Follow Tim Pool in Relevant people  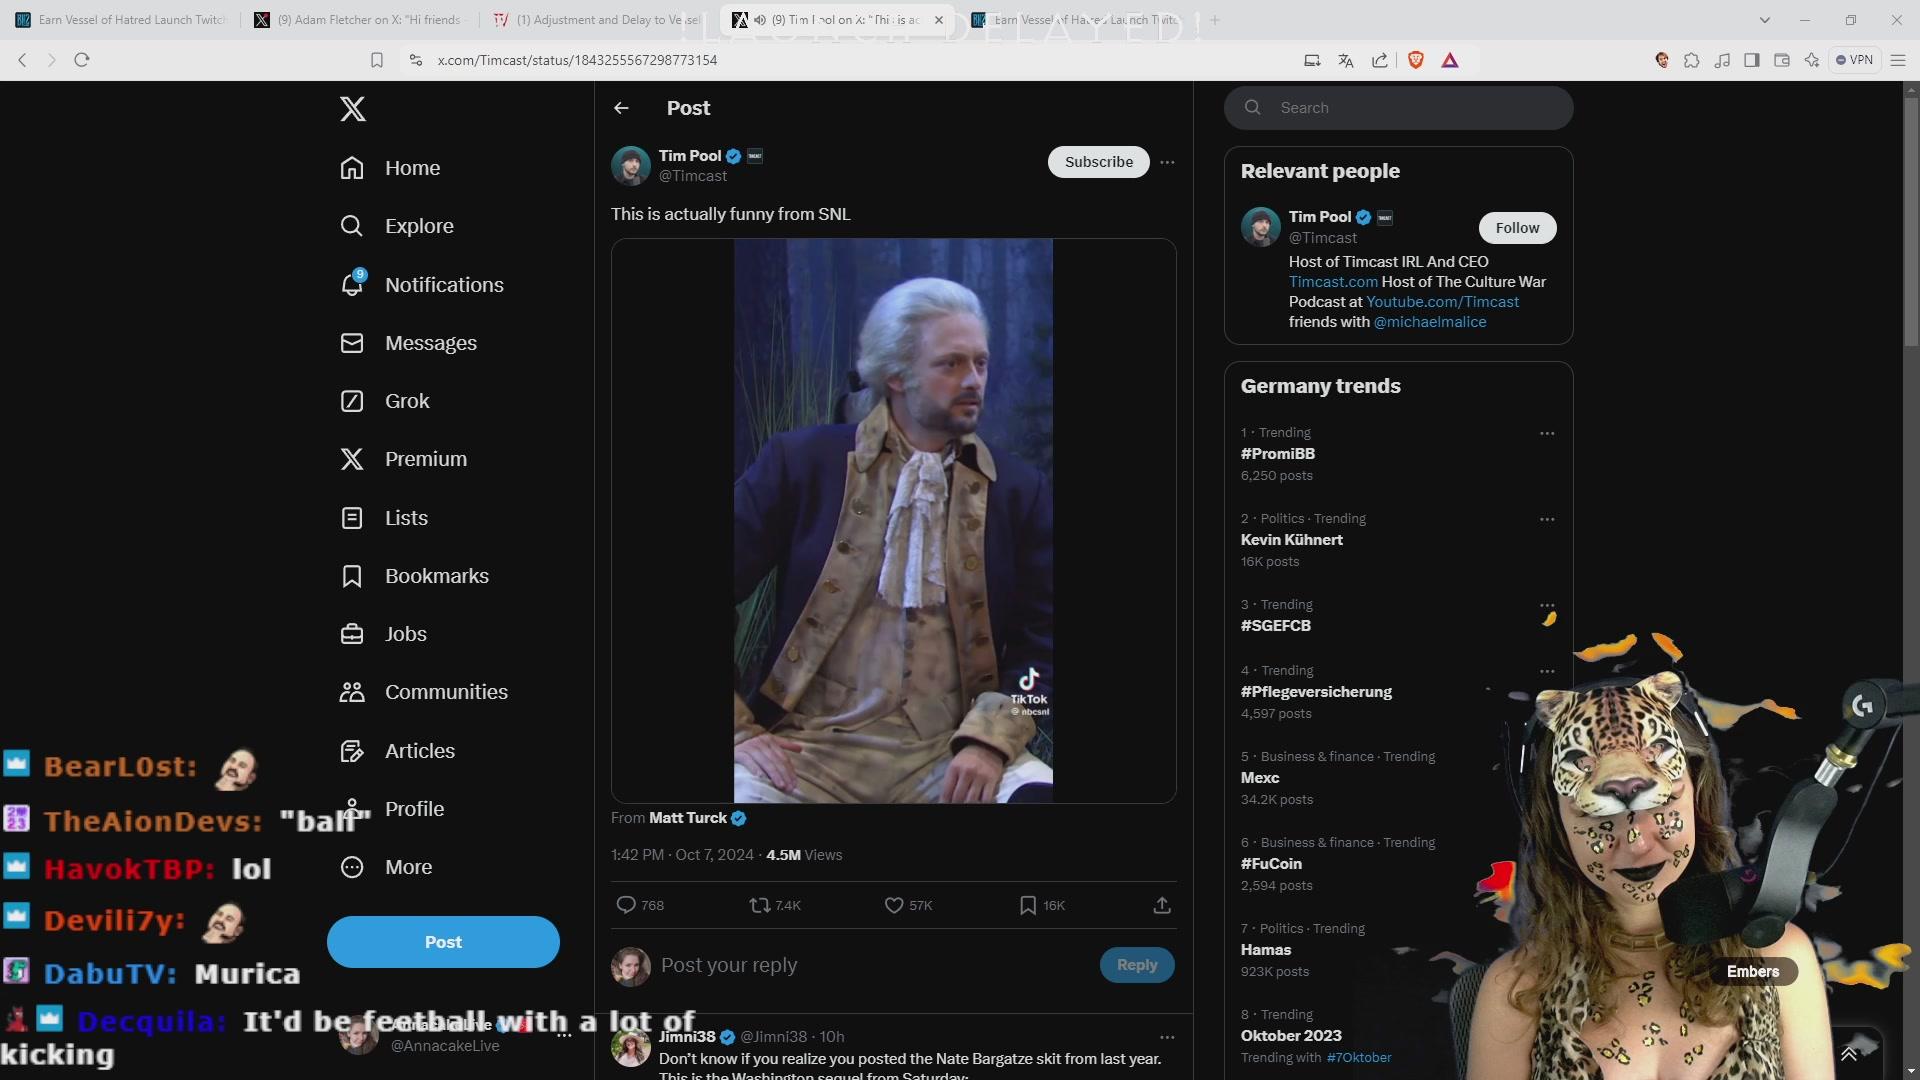point(1517,228)
